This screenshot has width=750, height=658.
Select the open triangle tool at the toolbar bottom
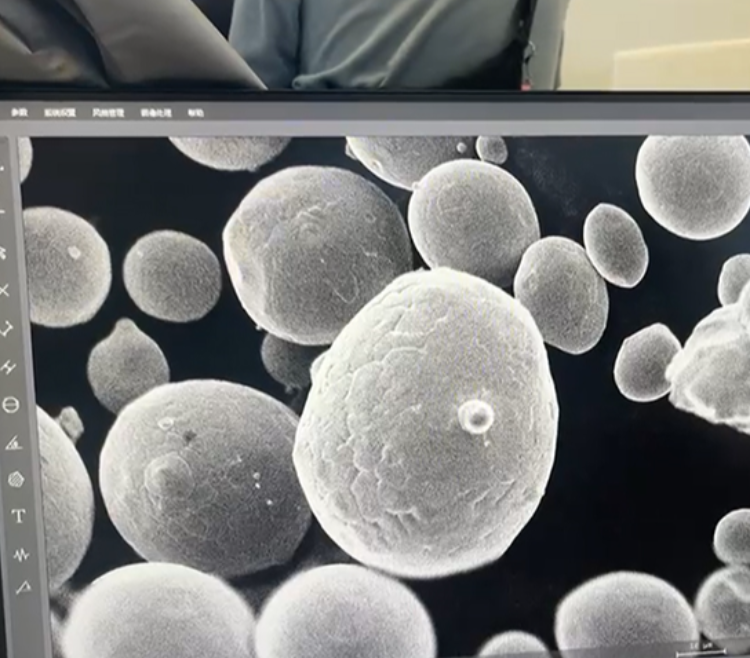pos(23,587)
